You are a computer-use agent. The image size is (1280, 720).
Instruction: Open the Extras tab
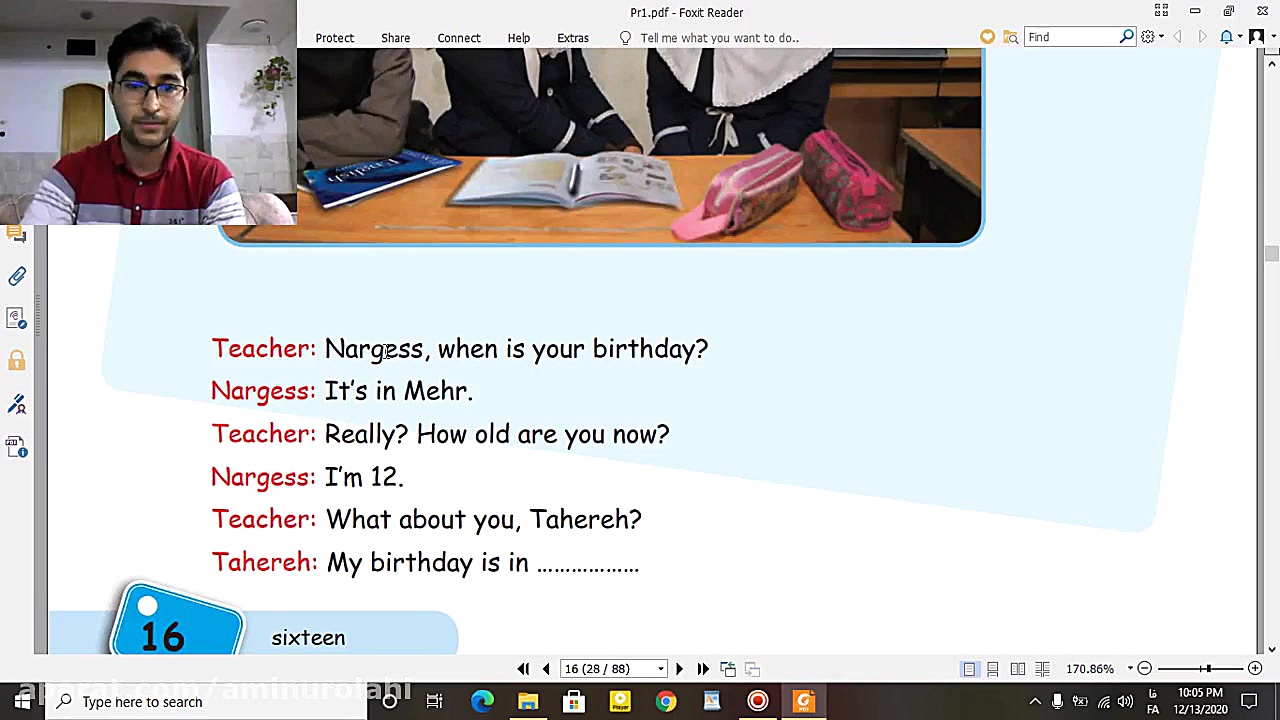point(573,38)
